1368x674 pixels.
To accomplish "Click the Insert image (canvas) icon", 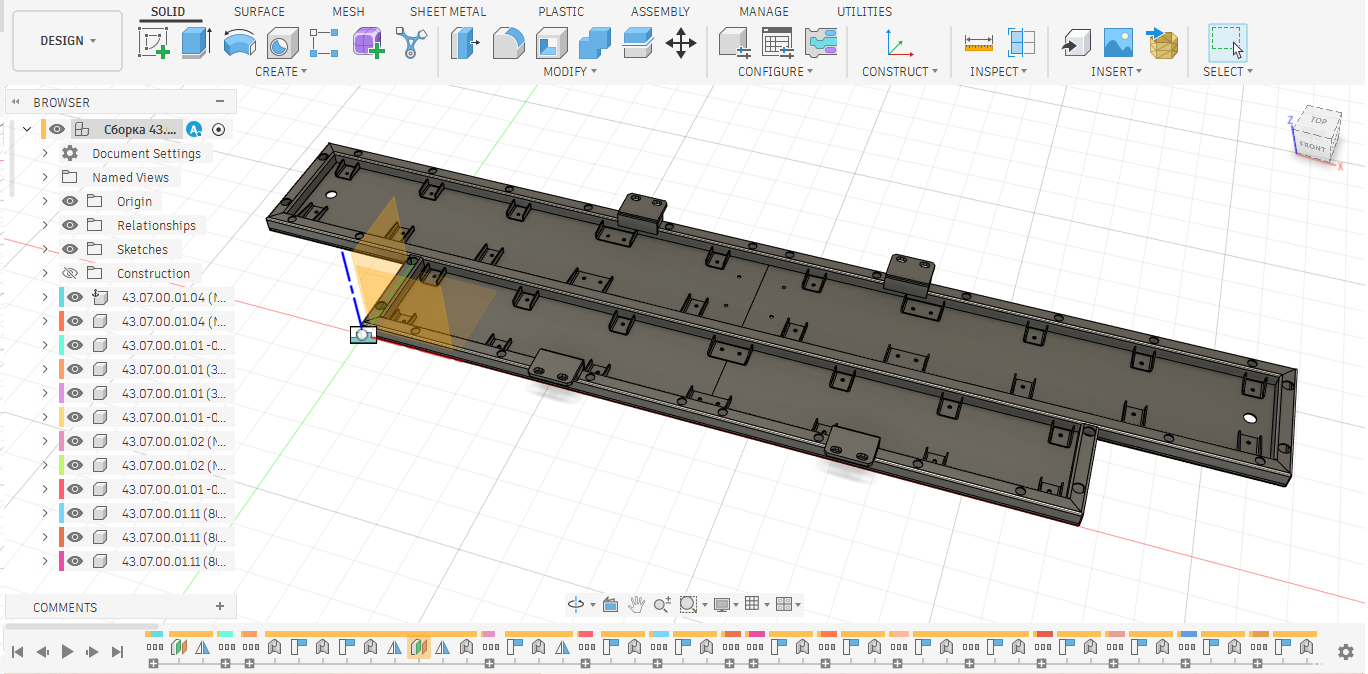I will 1118,42.
